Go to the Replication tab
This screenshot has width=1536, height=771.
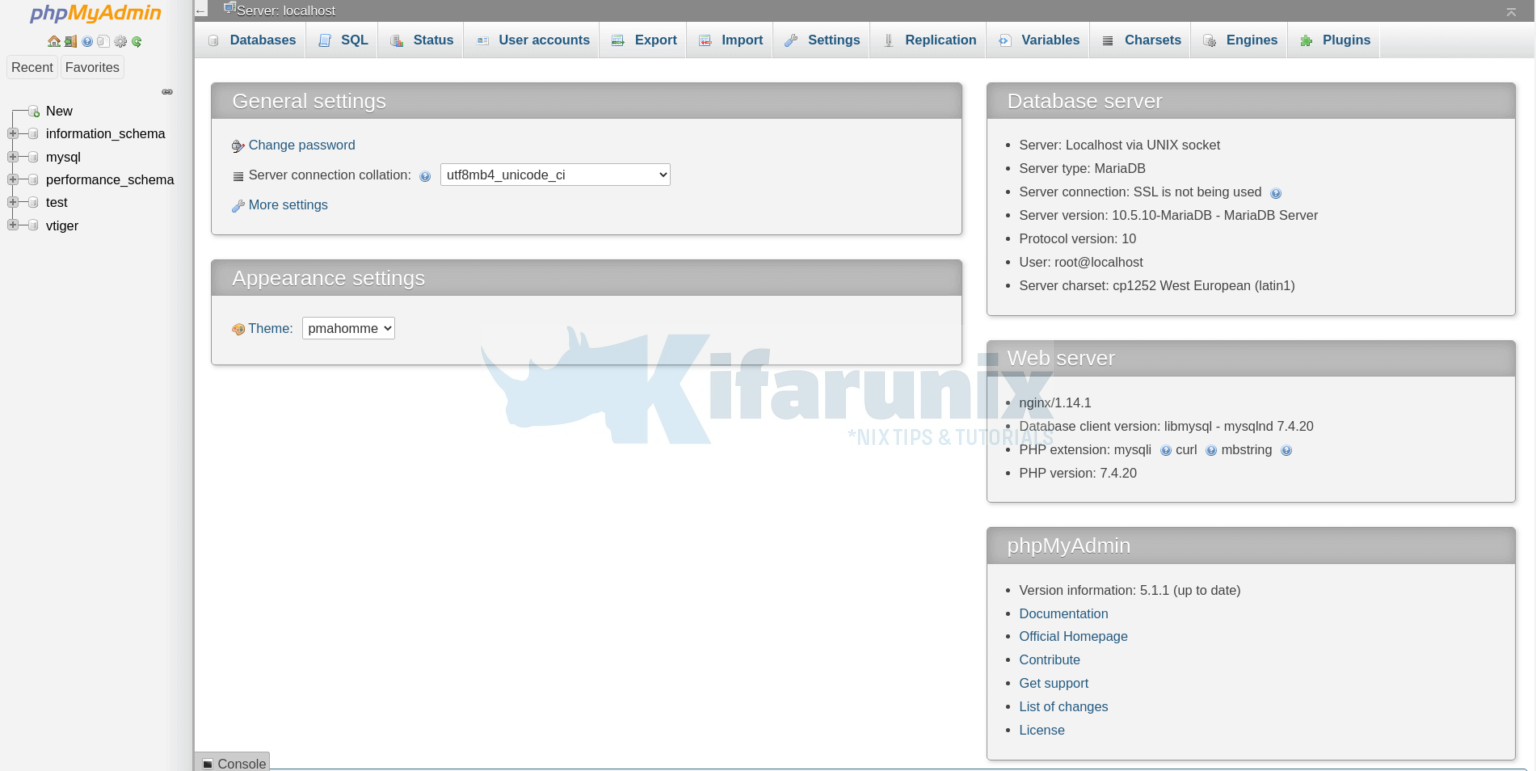[928, 39]
